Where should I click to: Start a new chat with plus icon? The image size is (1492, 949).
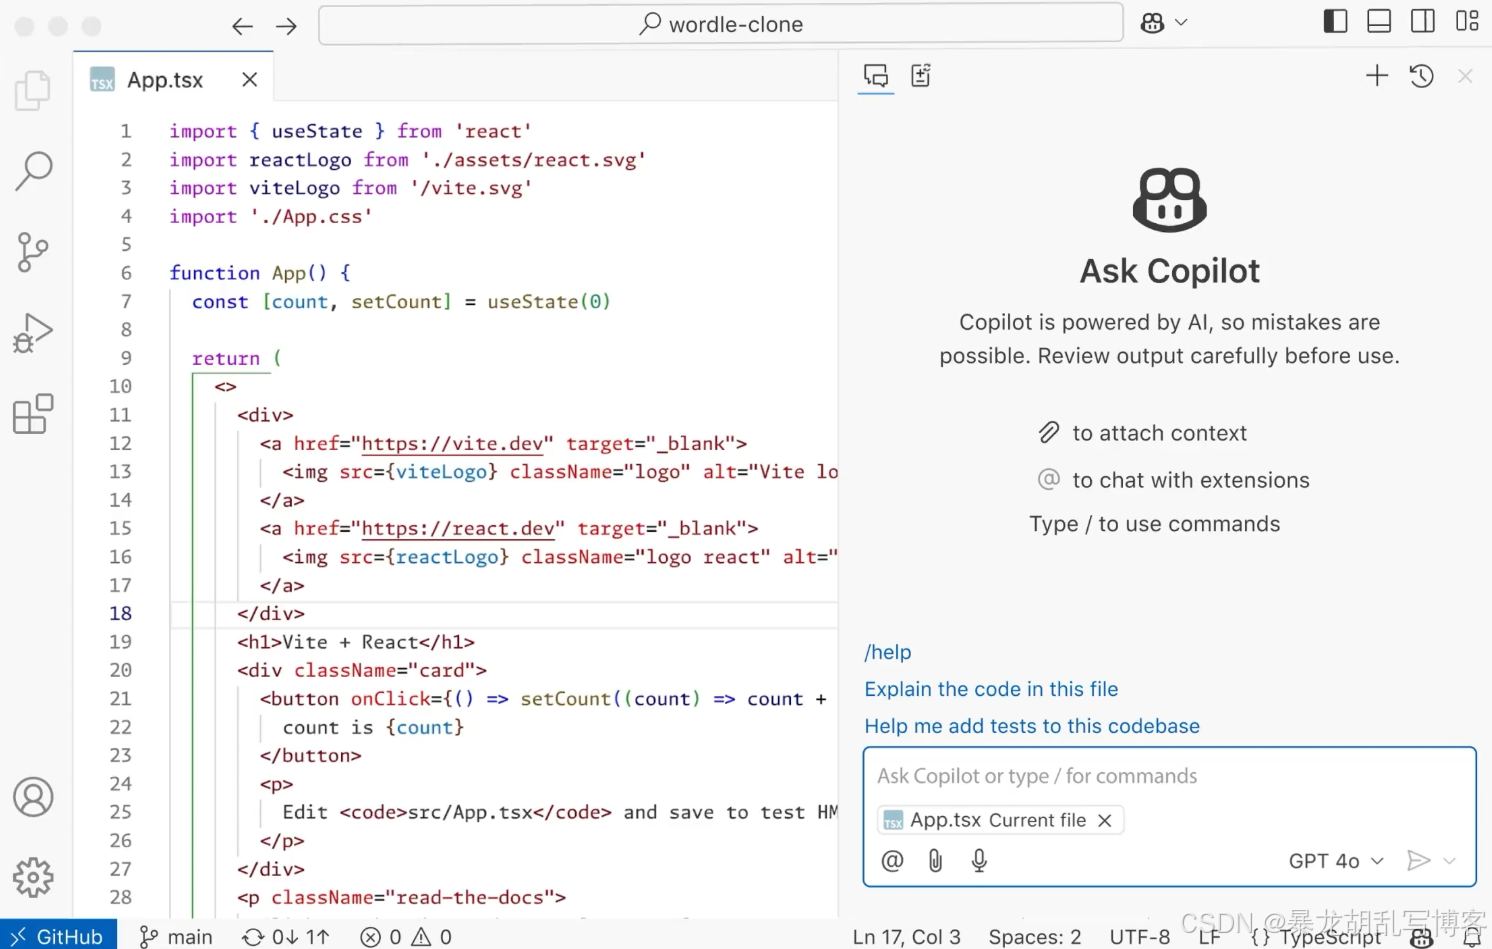click(1377, 76)
